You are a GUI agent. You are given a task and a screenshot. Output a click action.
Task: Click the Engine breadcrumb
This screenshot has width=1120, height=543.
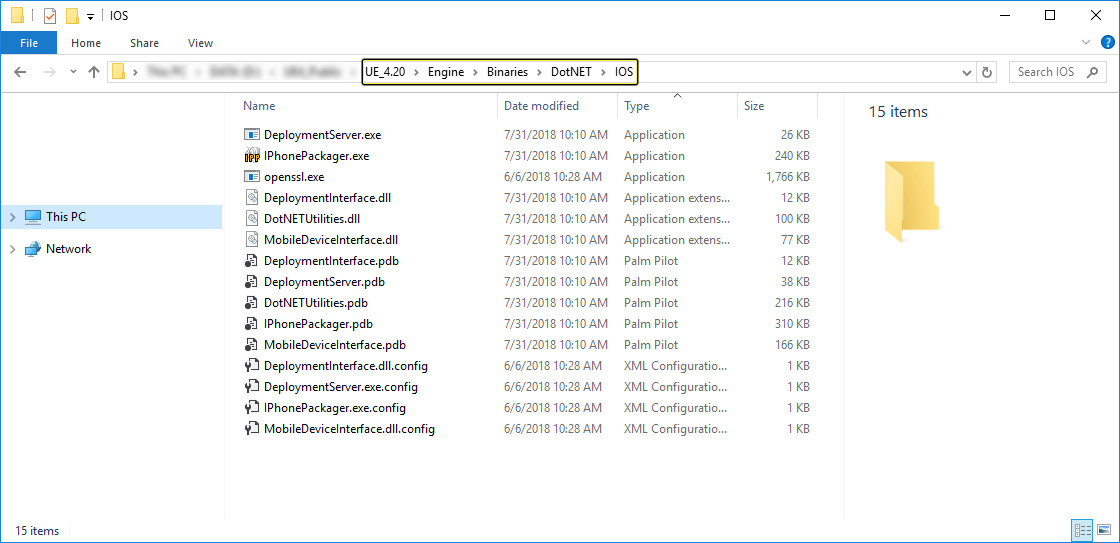(446, 71)
